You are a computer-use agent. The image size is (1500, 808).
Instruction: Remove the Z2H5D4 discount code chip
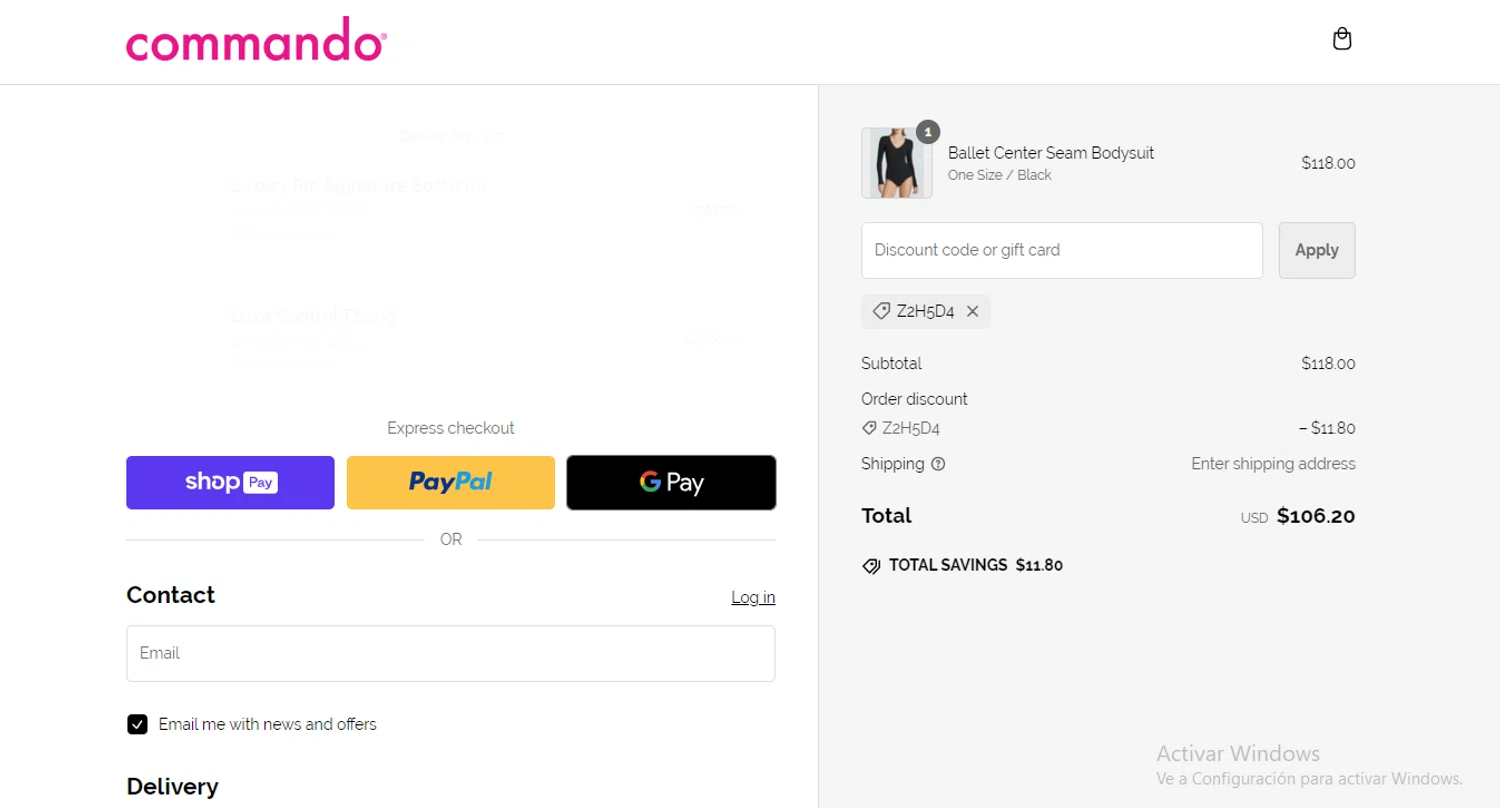(972, 312)
